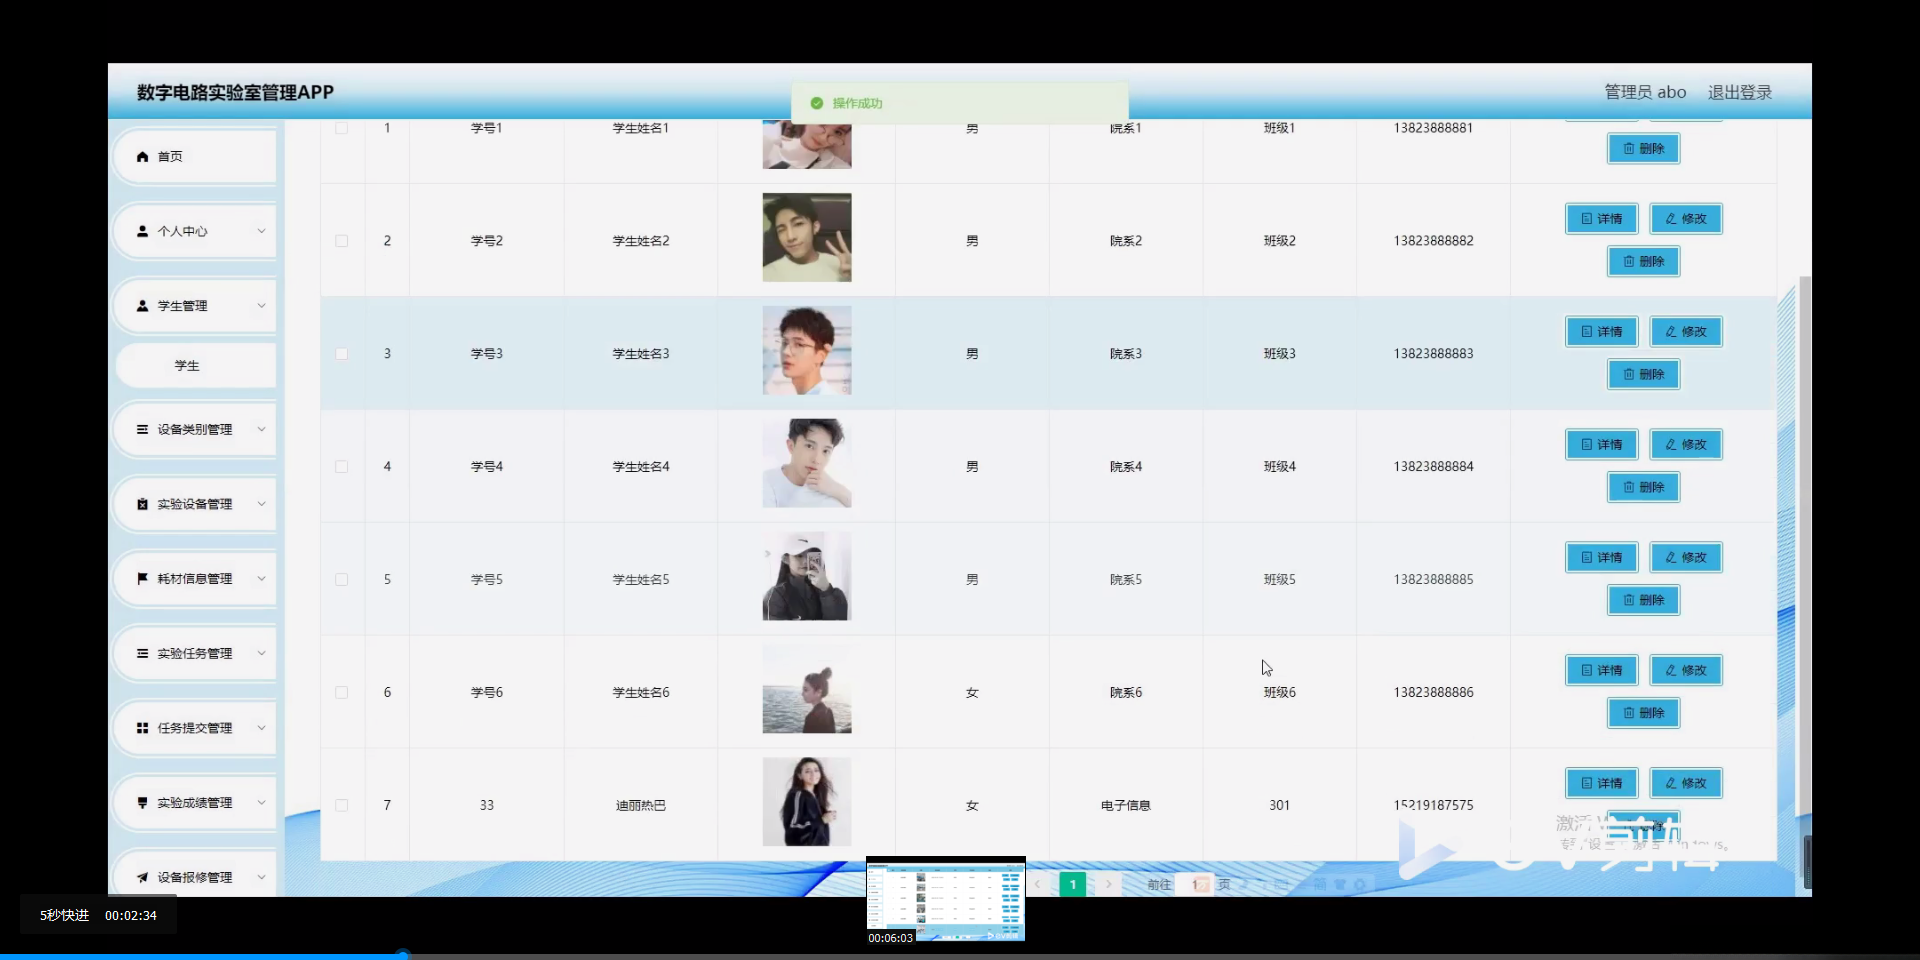Select the 设备类别管理 list icon
This screenshot has height=960, width=1920.
coord(141,429)
